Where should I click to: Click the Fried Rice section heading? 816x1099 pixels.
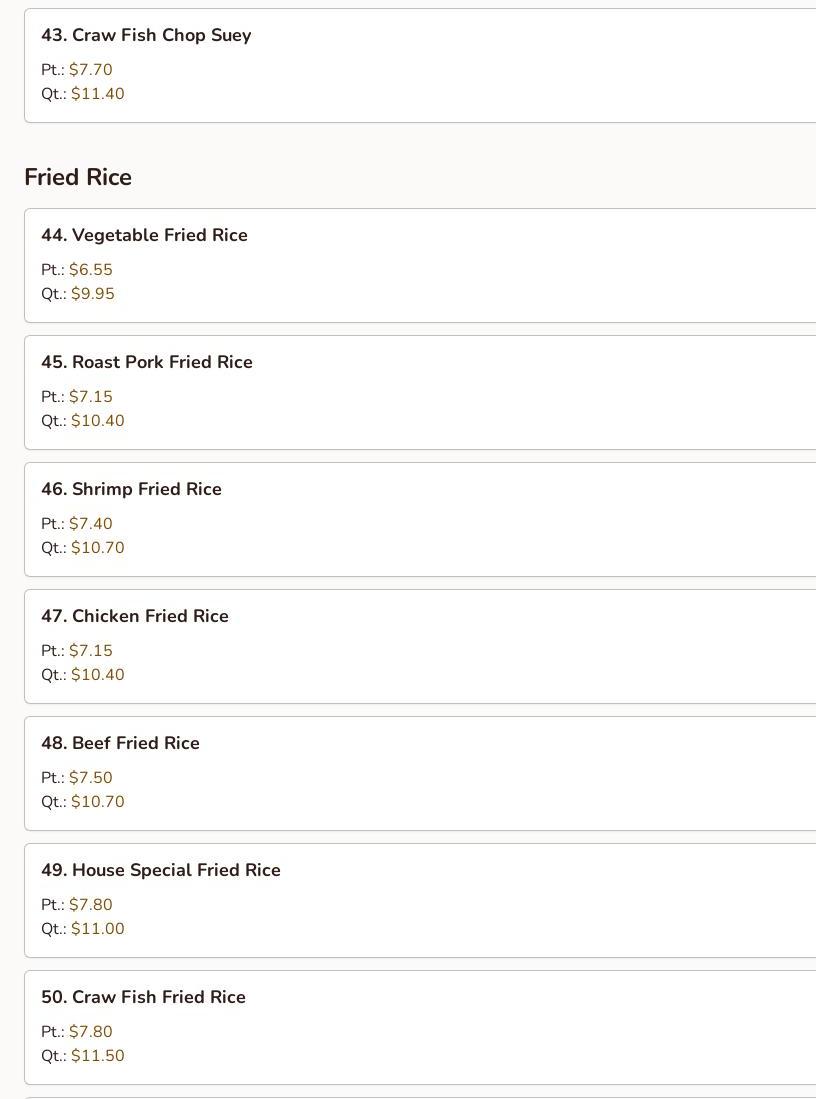(78, 177)
